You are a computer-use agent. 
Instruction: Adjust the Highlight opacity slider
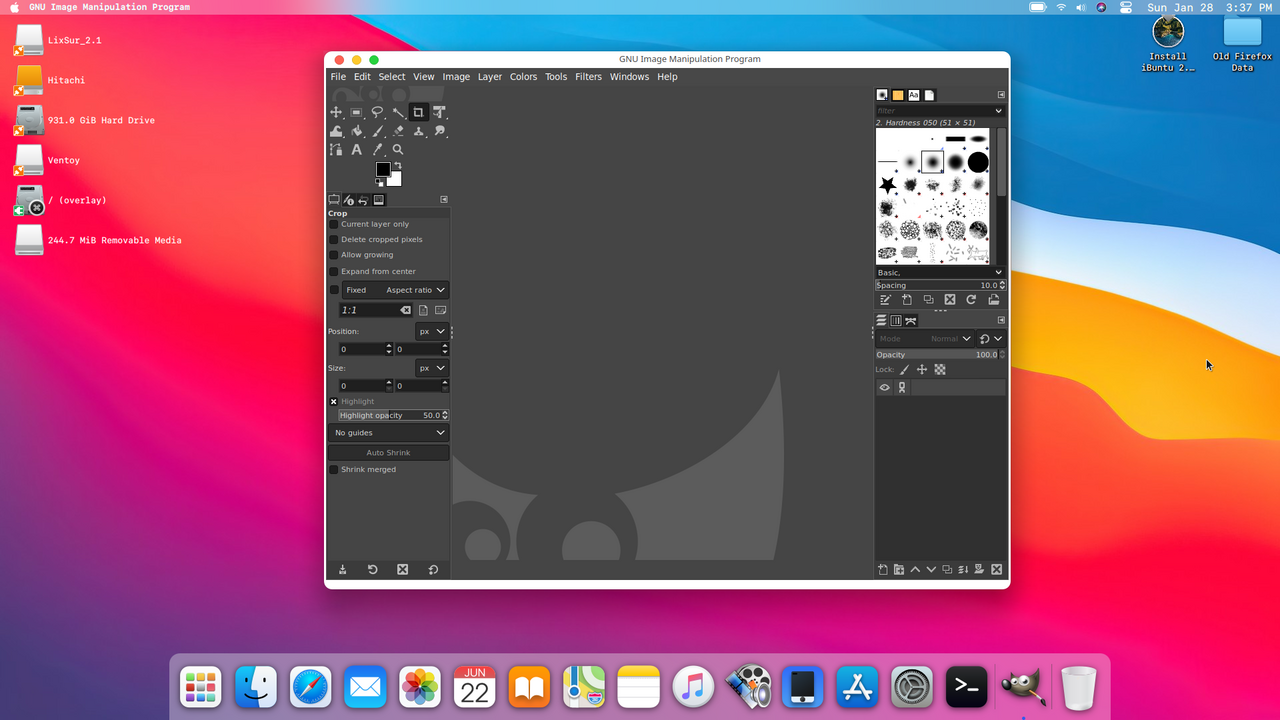393,415
